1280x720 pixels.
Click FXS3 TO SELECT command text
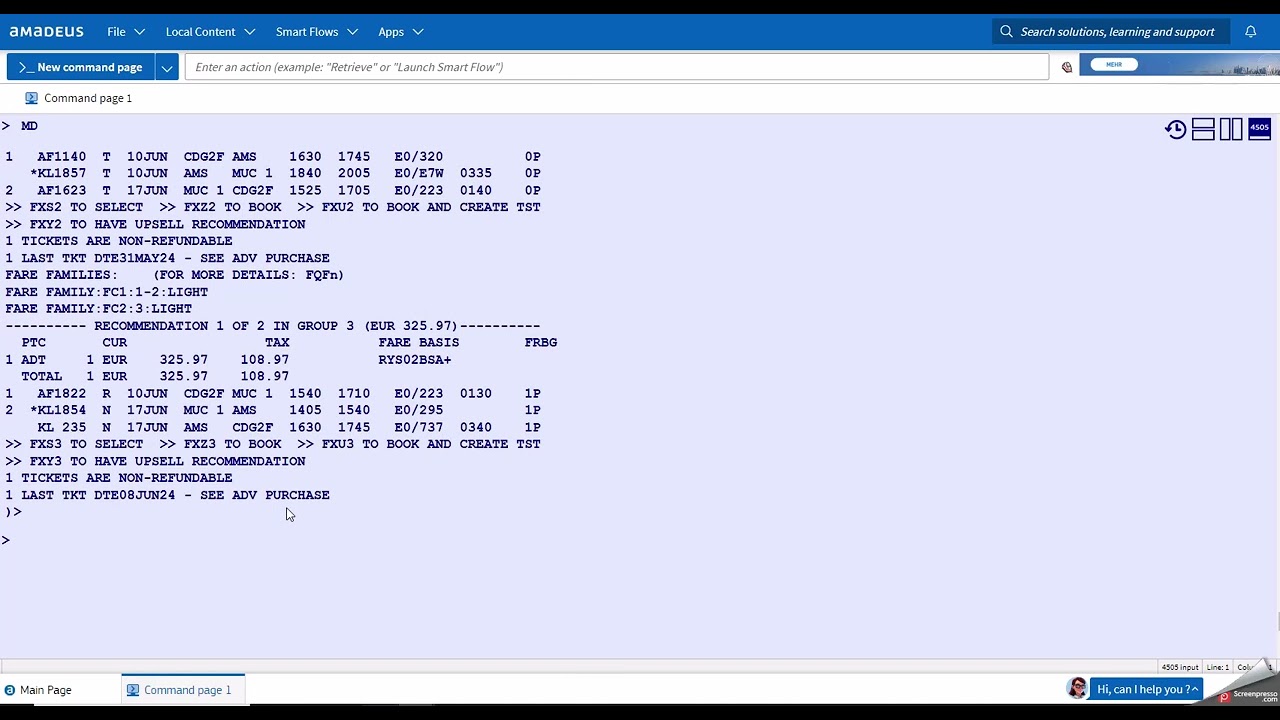click(x=86, y=444)
